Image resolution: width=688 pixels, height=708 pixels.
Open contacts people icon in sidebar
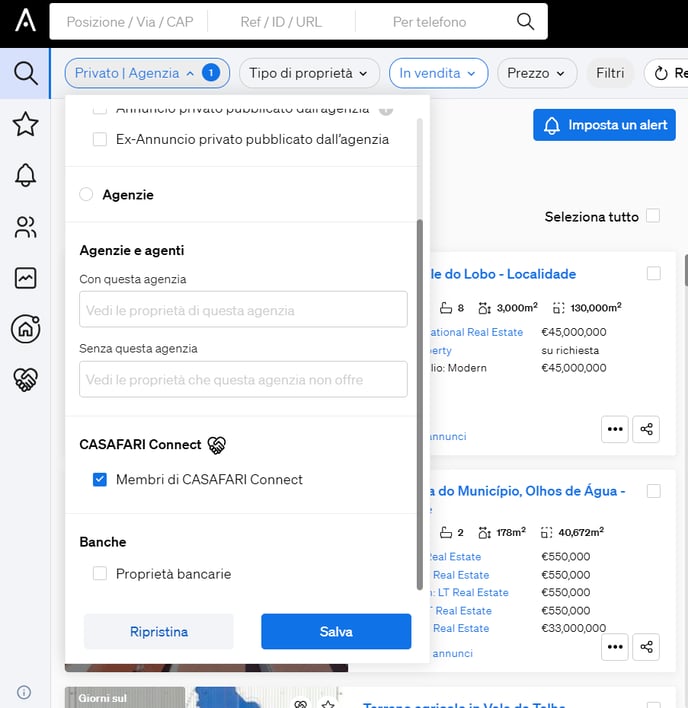25,227
